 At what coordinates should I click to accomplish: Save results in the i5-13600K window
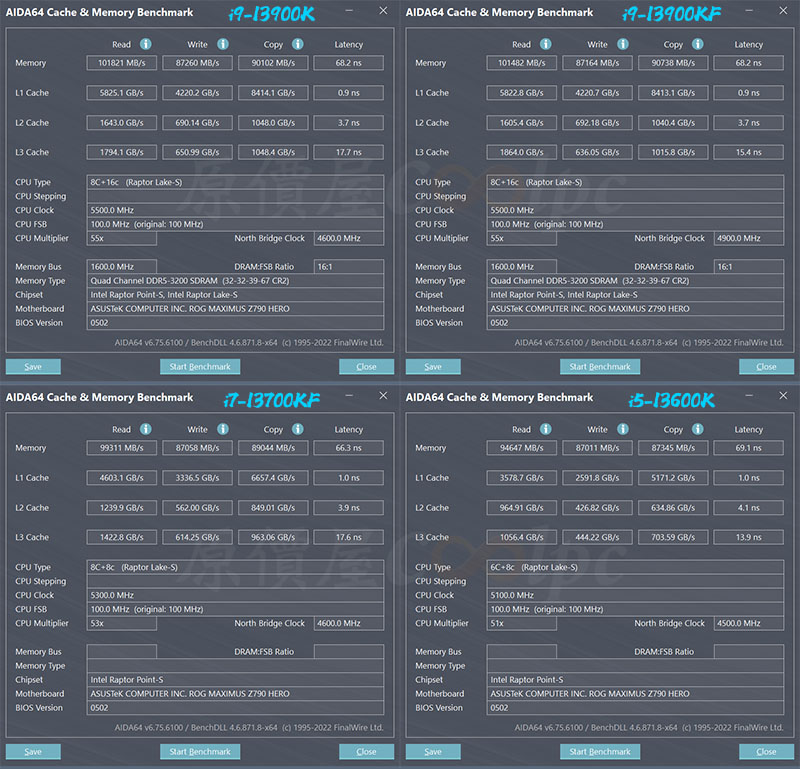[x=433, y=752]
